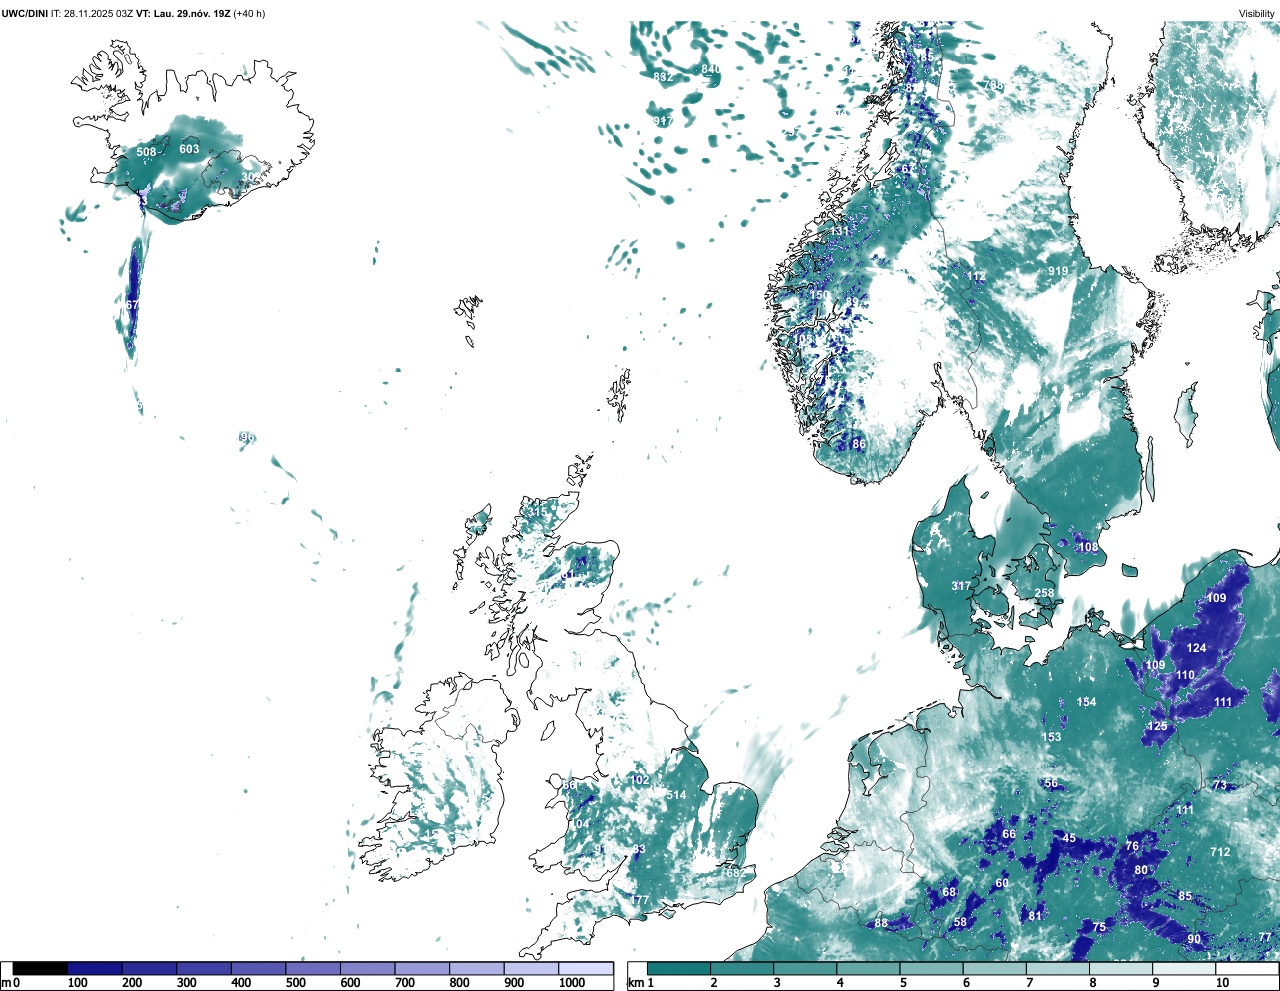Click value 150 over western Norway
Screen dimensions: 1280x991
(819, 295)
